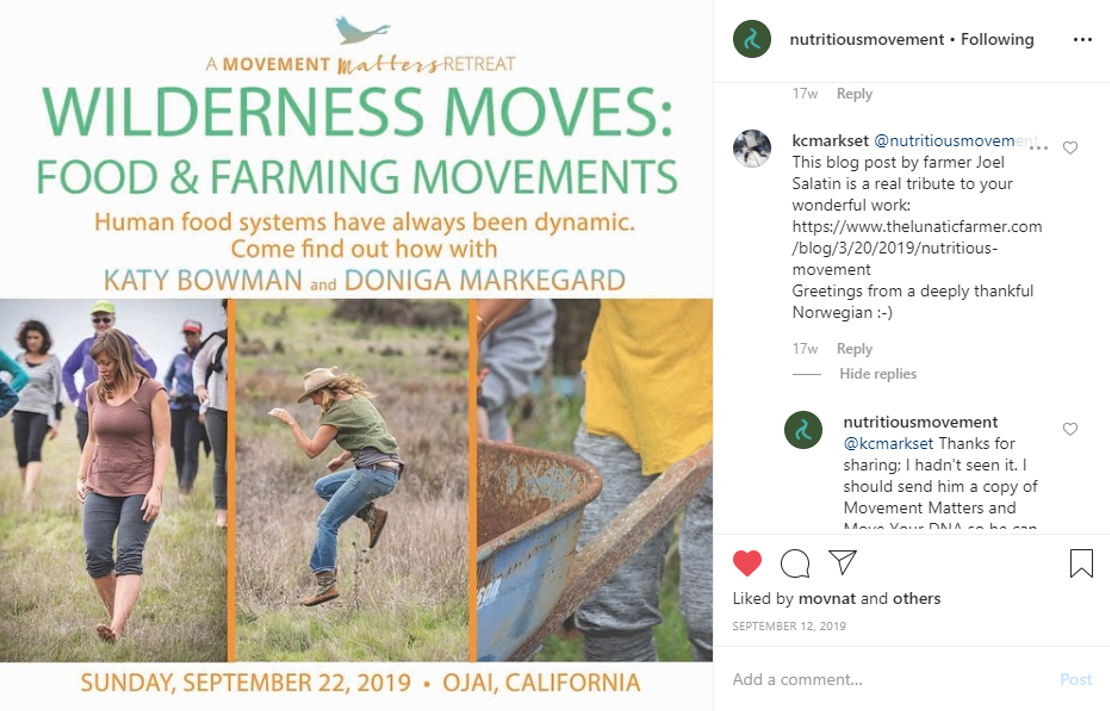The height and width of the screenshot is (711, 1110).
Task: Open post options three-dot menu
Action: click(1082, 40)
